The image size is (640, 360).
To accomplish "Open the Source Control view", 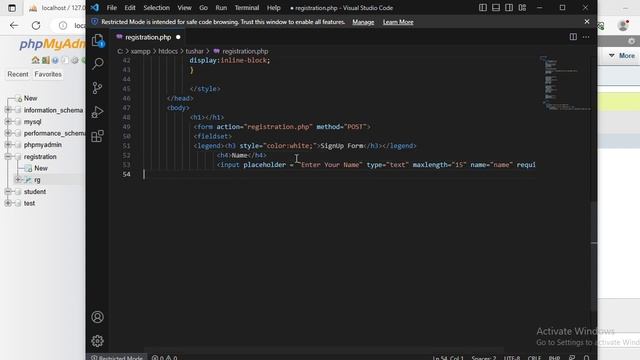I will point(98,88).
